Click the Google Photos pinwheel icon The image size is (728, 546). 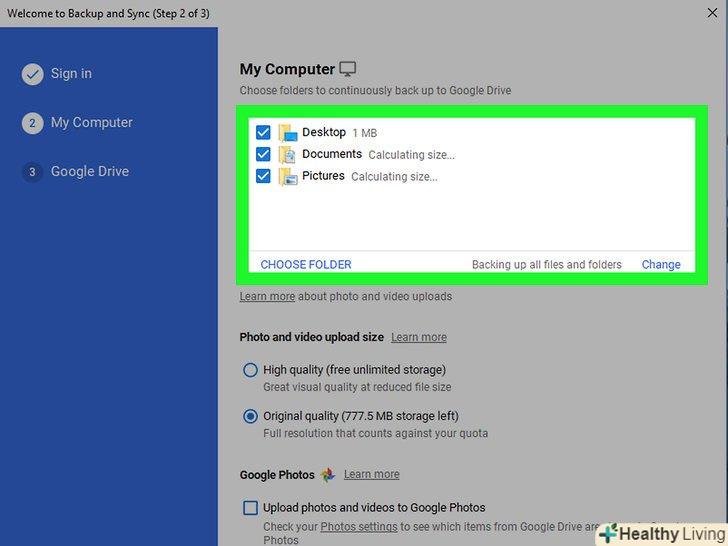pos(328,474)
